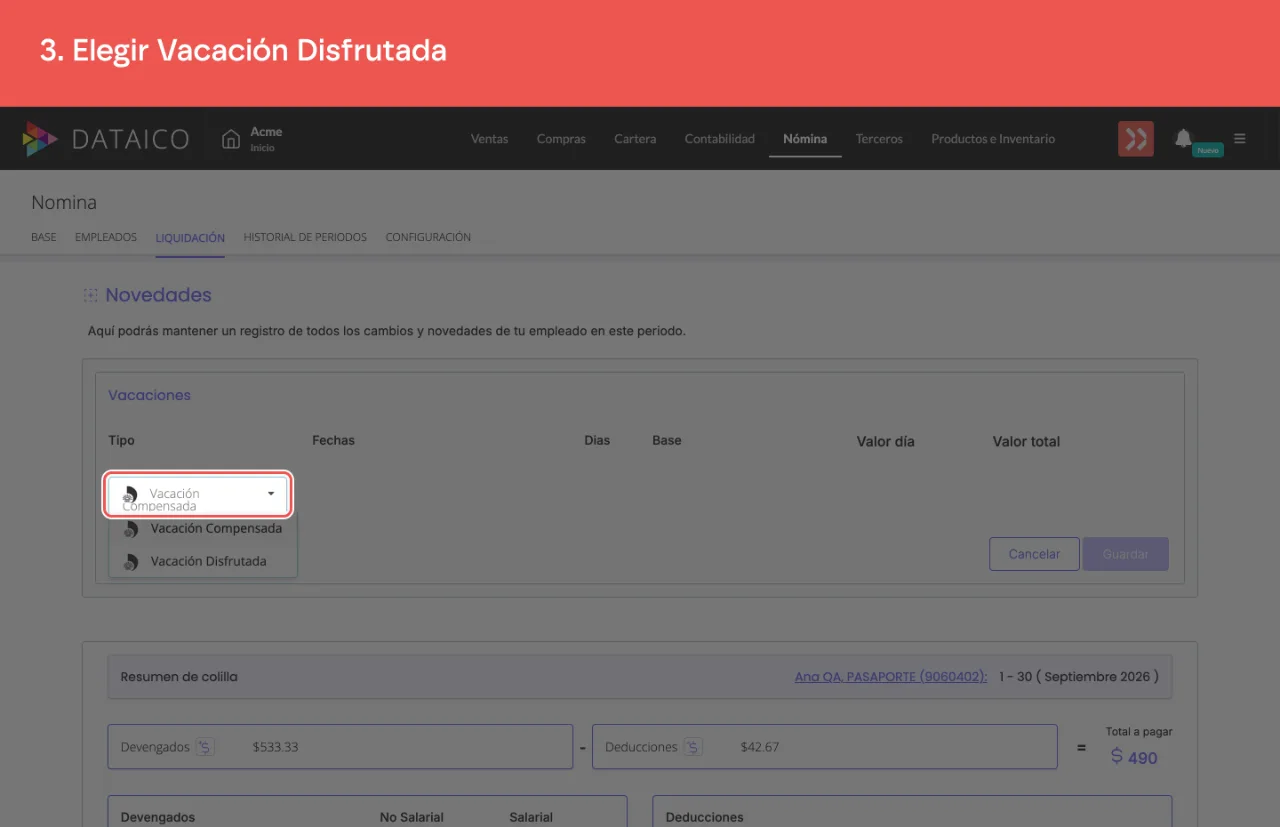The height and width of the screenshot is (827, 1280).
Task: Click the Vacaciones section title
Action: click(149, 395)
